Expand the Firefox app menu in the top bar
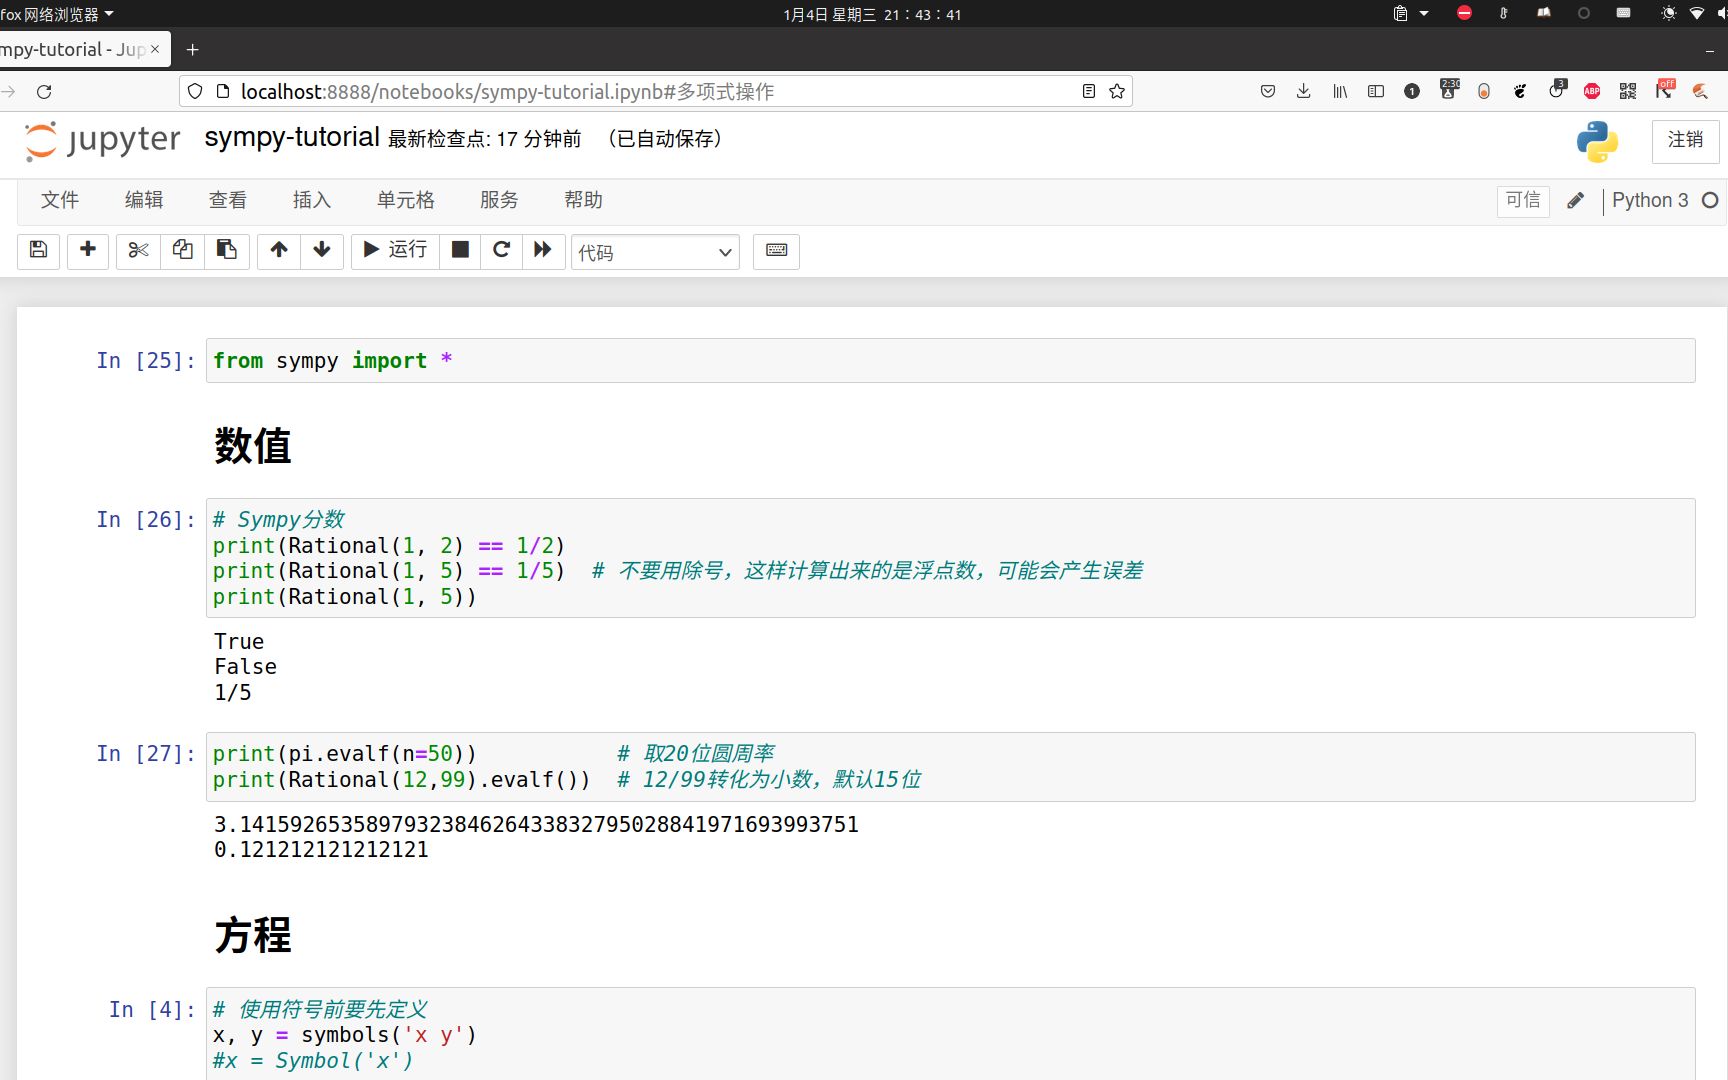The width and height of the screenshot is (1728, 1080). [56, 14]
